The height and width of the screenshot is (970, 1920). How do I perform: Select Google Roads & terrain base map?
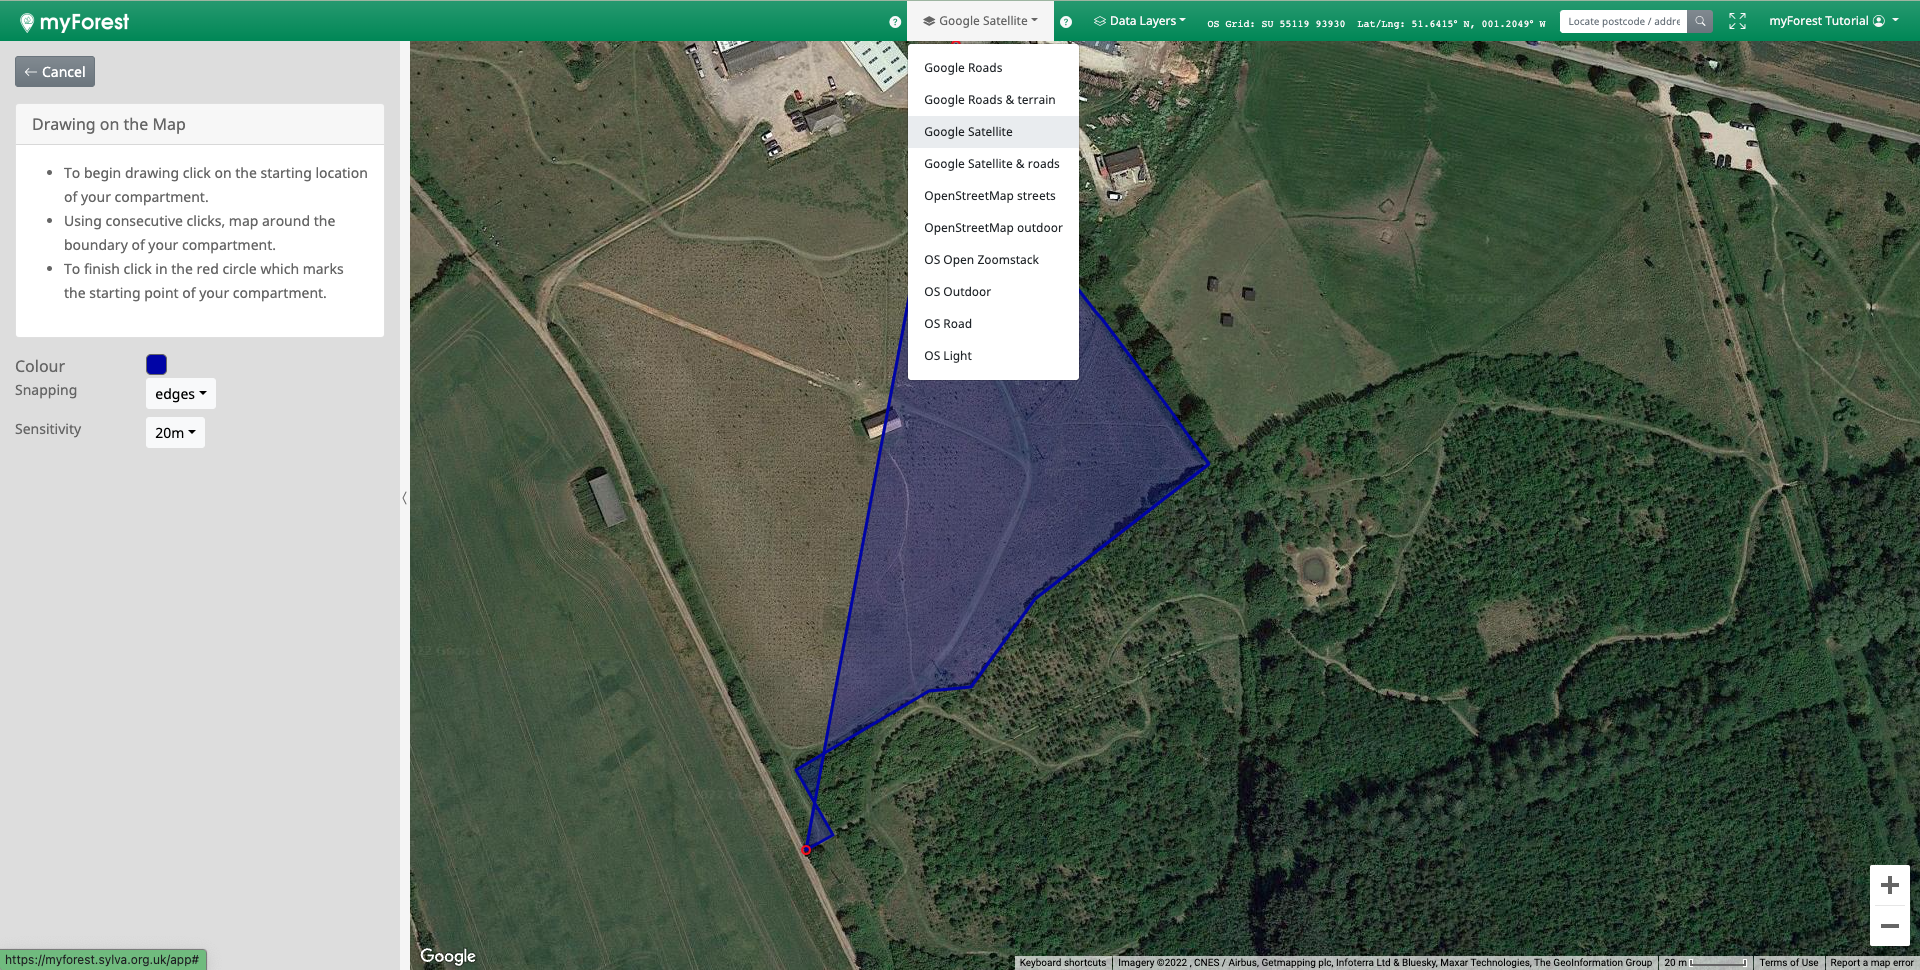[989, 100]
